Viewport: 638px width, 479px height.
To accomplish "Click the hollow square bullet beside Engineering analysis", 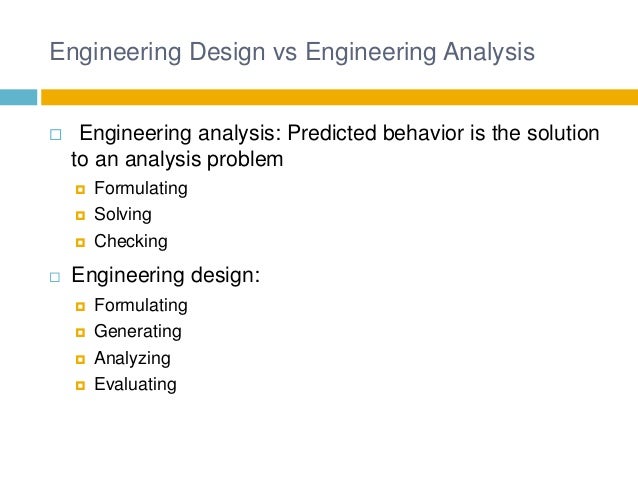I will [x=55, y=135].
